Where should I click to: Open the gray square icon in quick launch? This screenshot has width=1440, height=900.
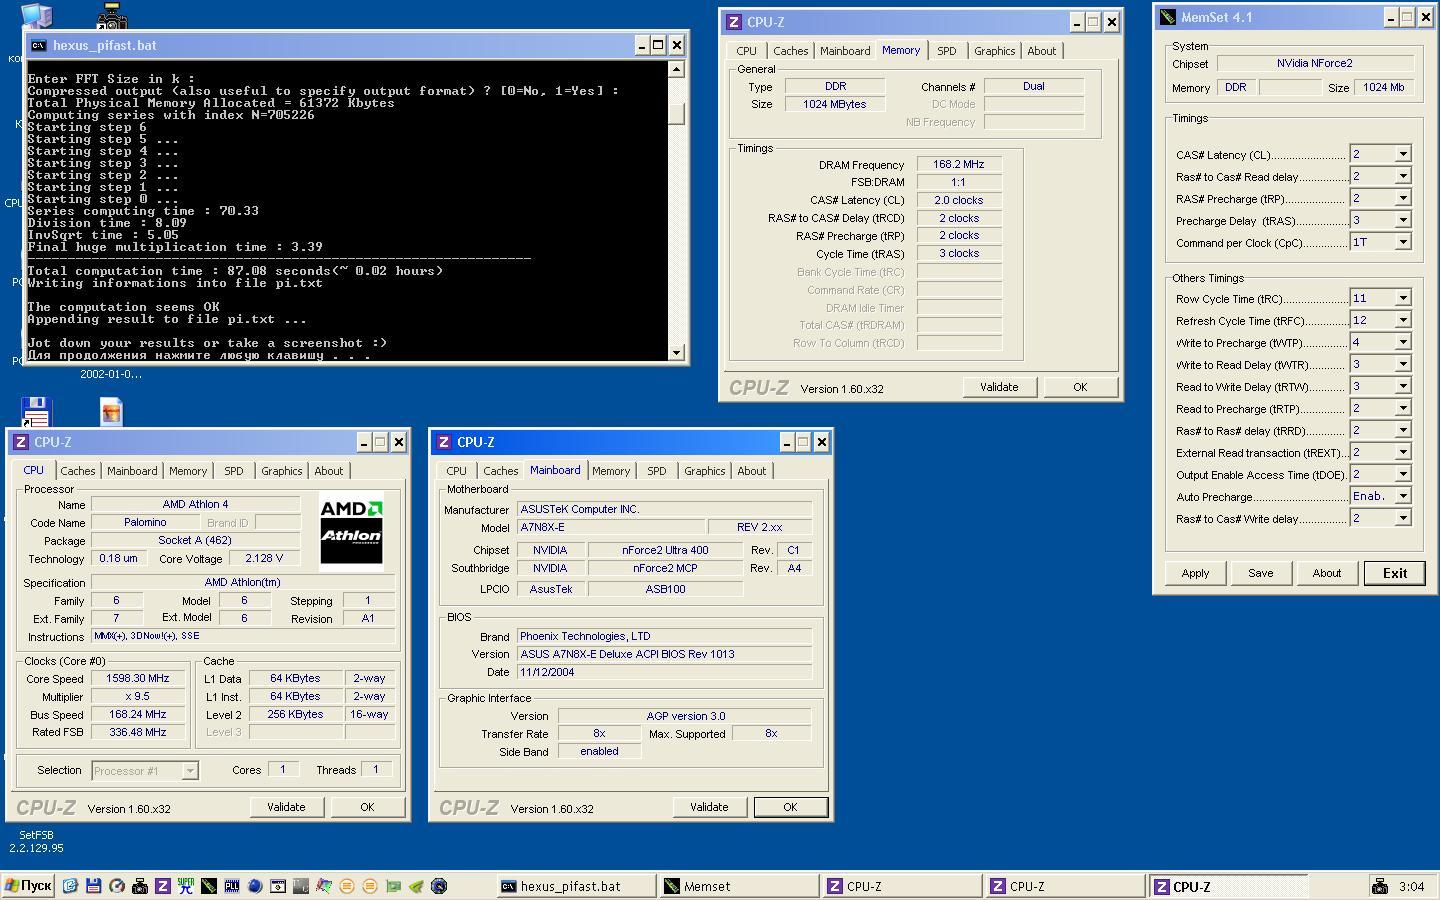click(301, 886)
